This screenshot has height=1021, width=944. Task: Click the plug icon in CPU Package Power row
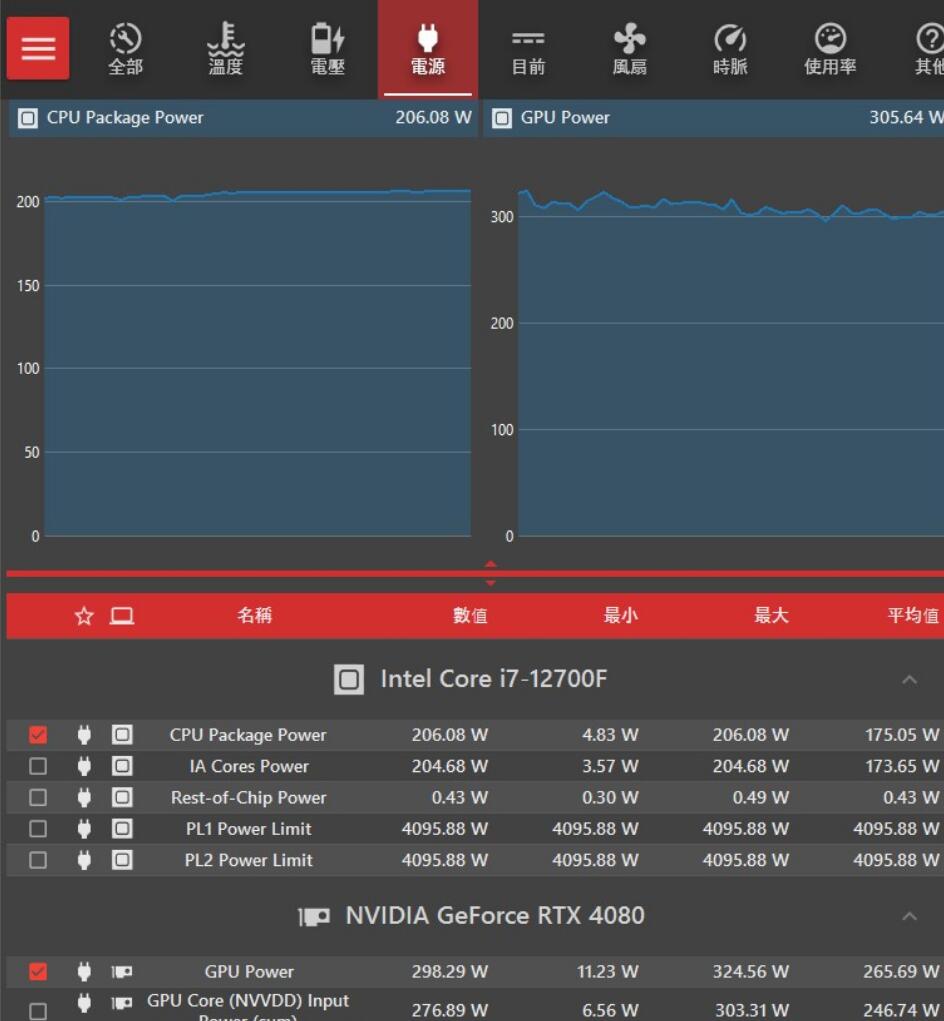84,735
